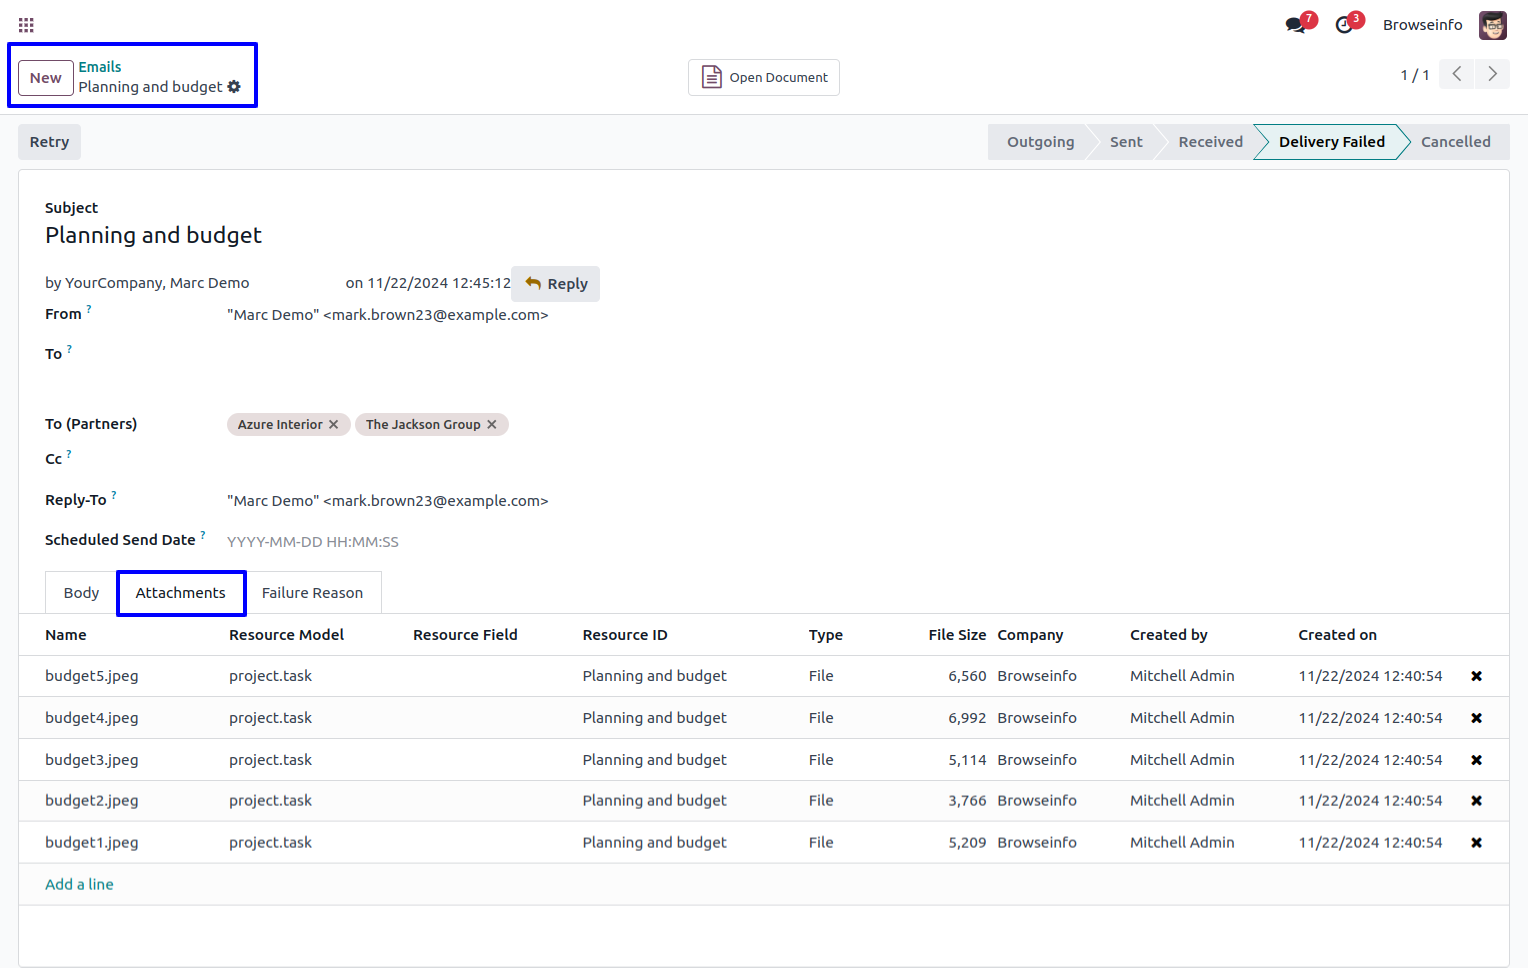Screen dimensions: 1528x969
Task: Open the chat messages icon
Action: [x=1296, y=25]
